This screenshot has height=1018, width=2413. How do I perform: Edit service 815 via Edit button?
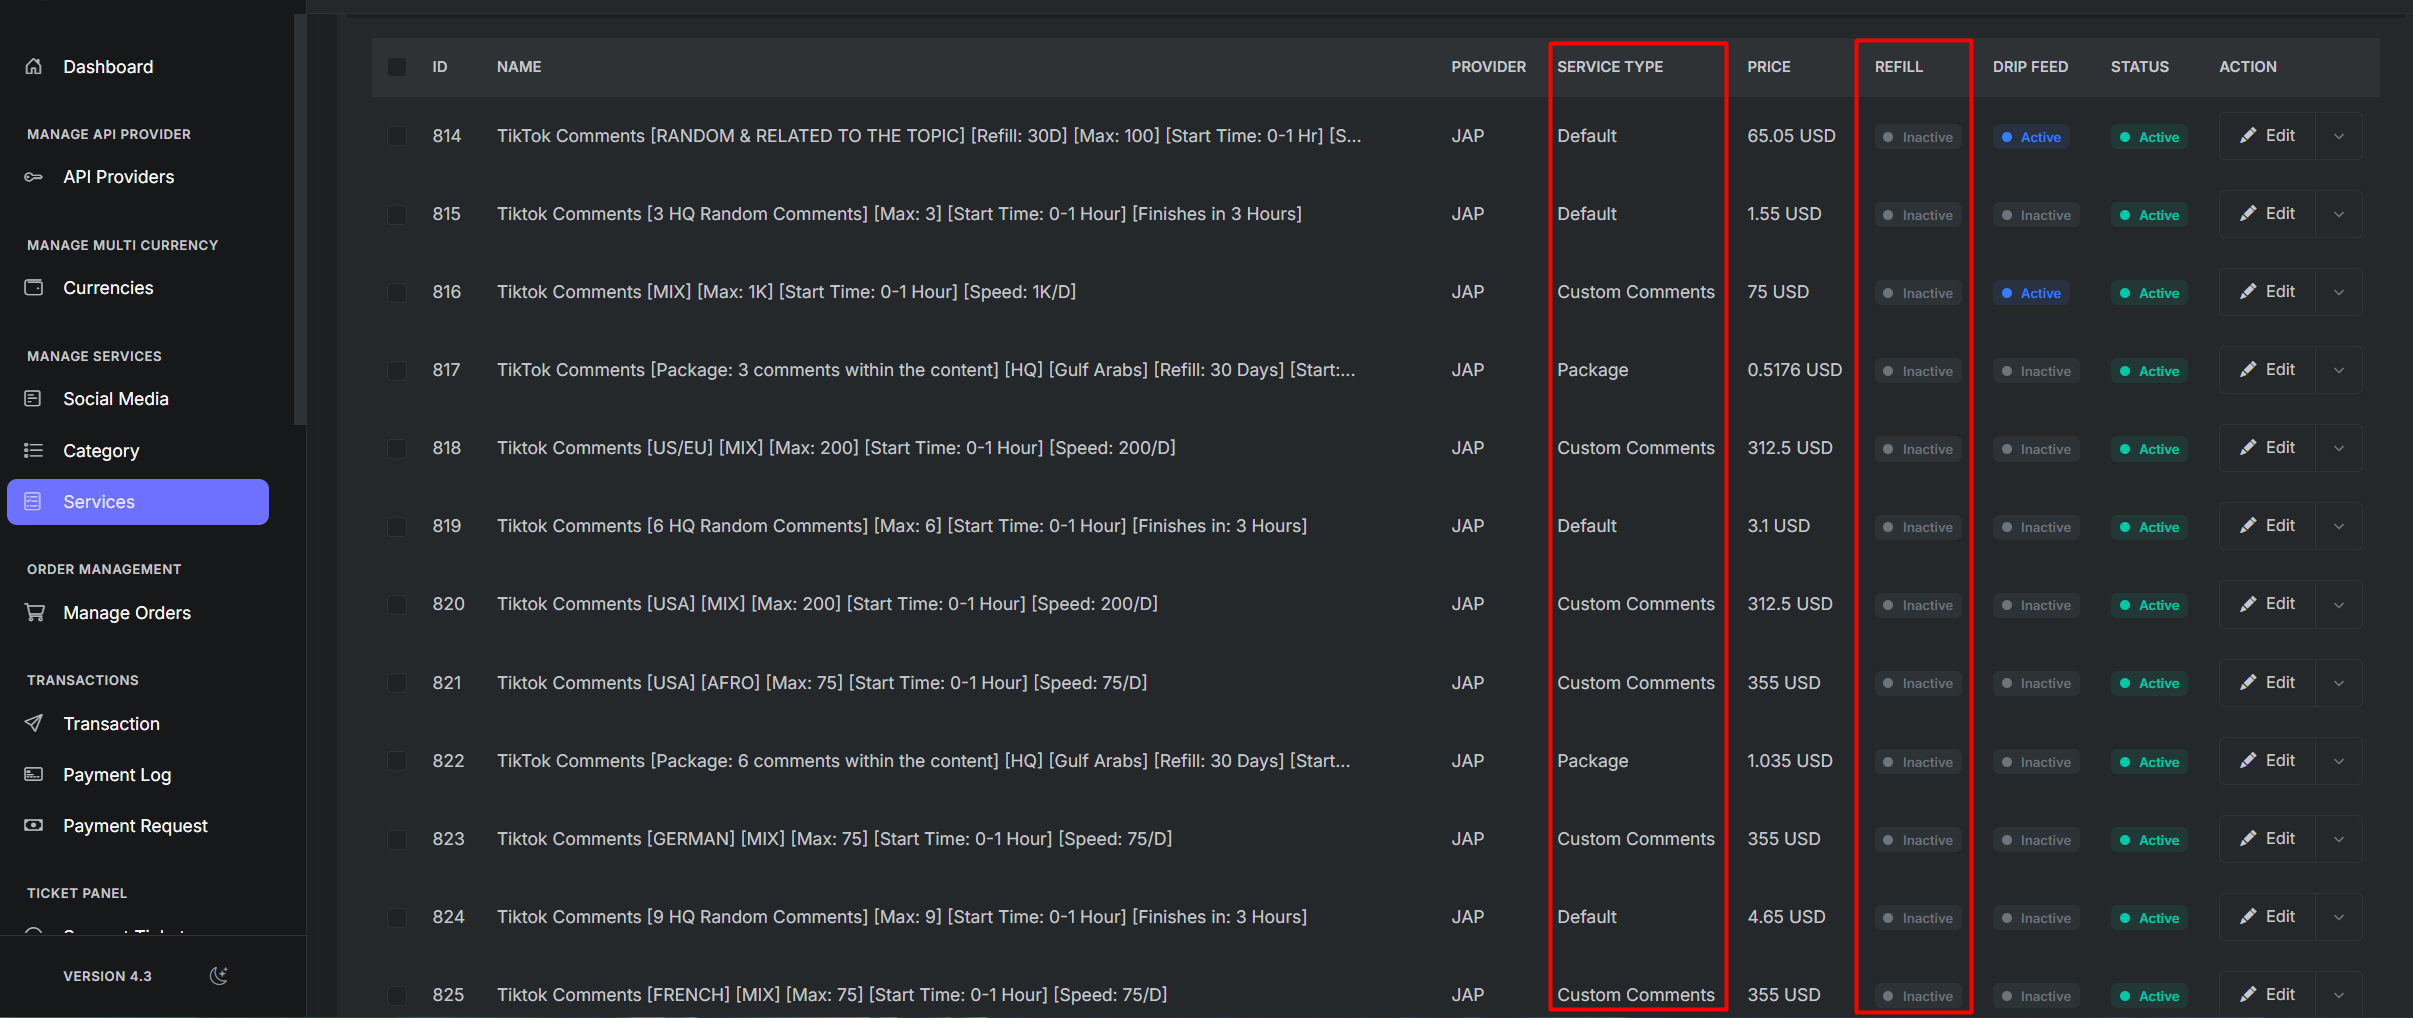coord(2267,214)
